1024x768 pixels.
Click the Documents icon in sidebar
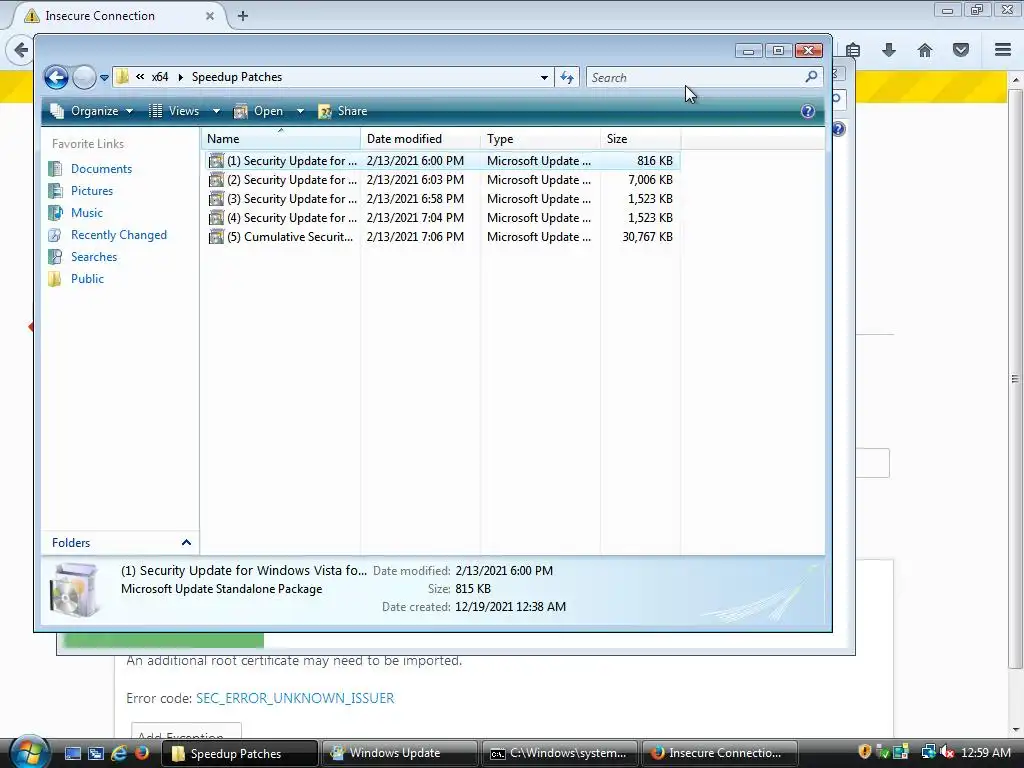(x=56, y=169)
